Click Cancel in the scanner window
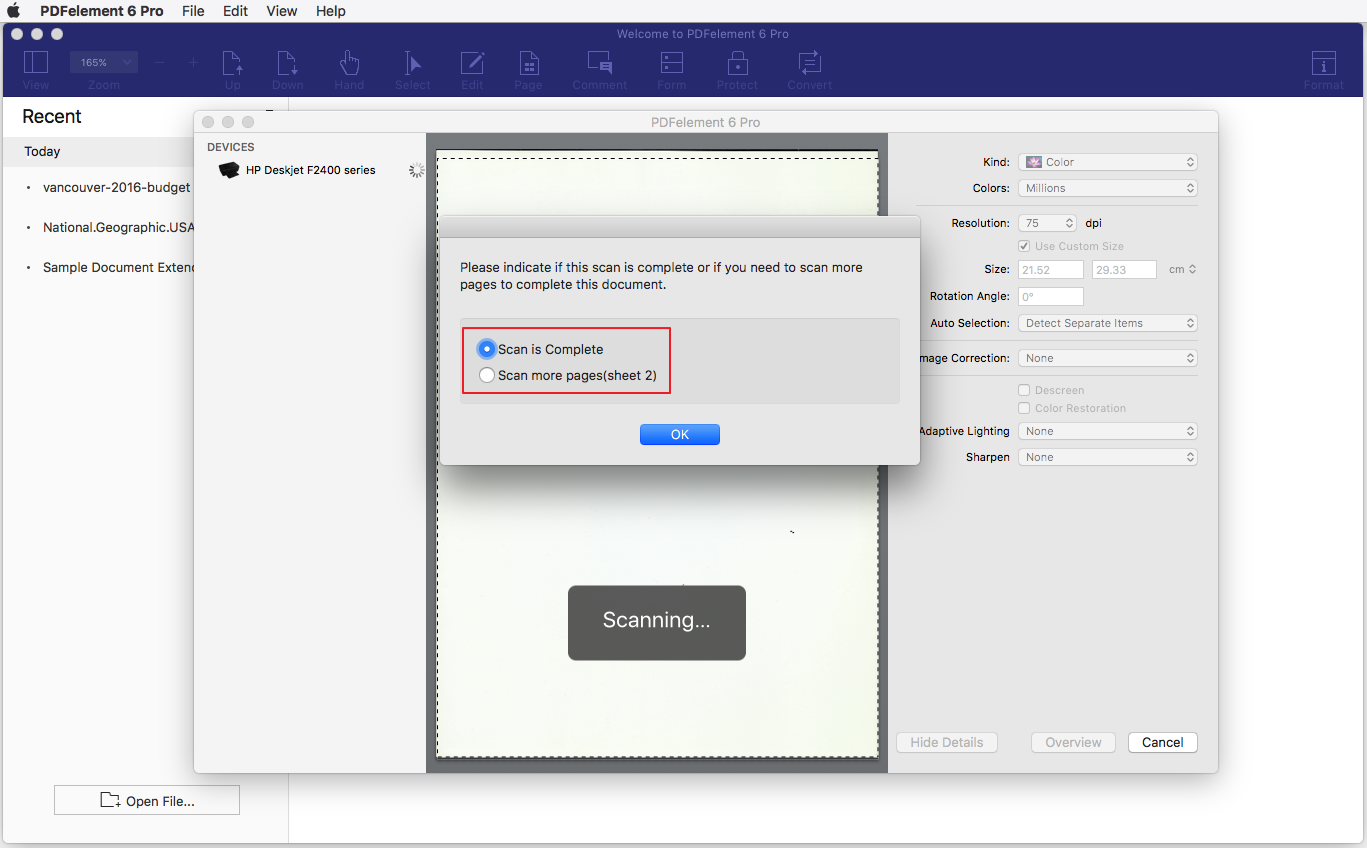This screenshot has height=848, width=1367. (x=1162, y=742)
